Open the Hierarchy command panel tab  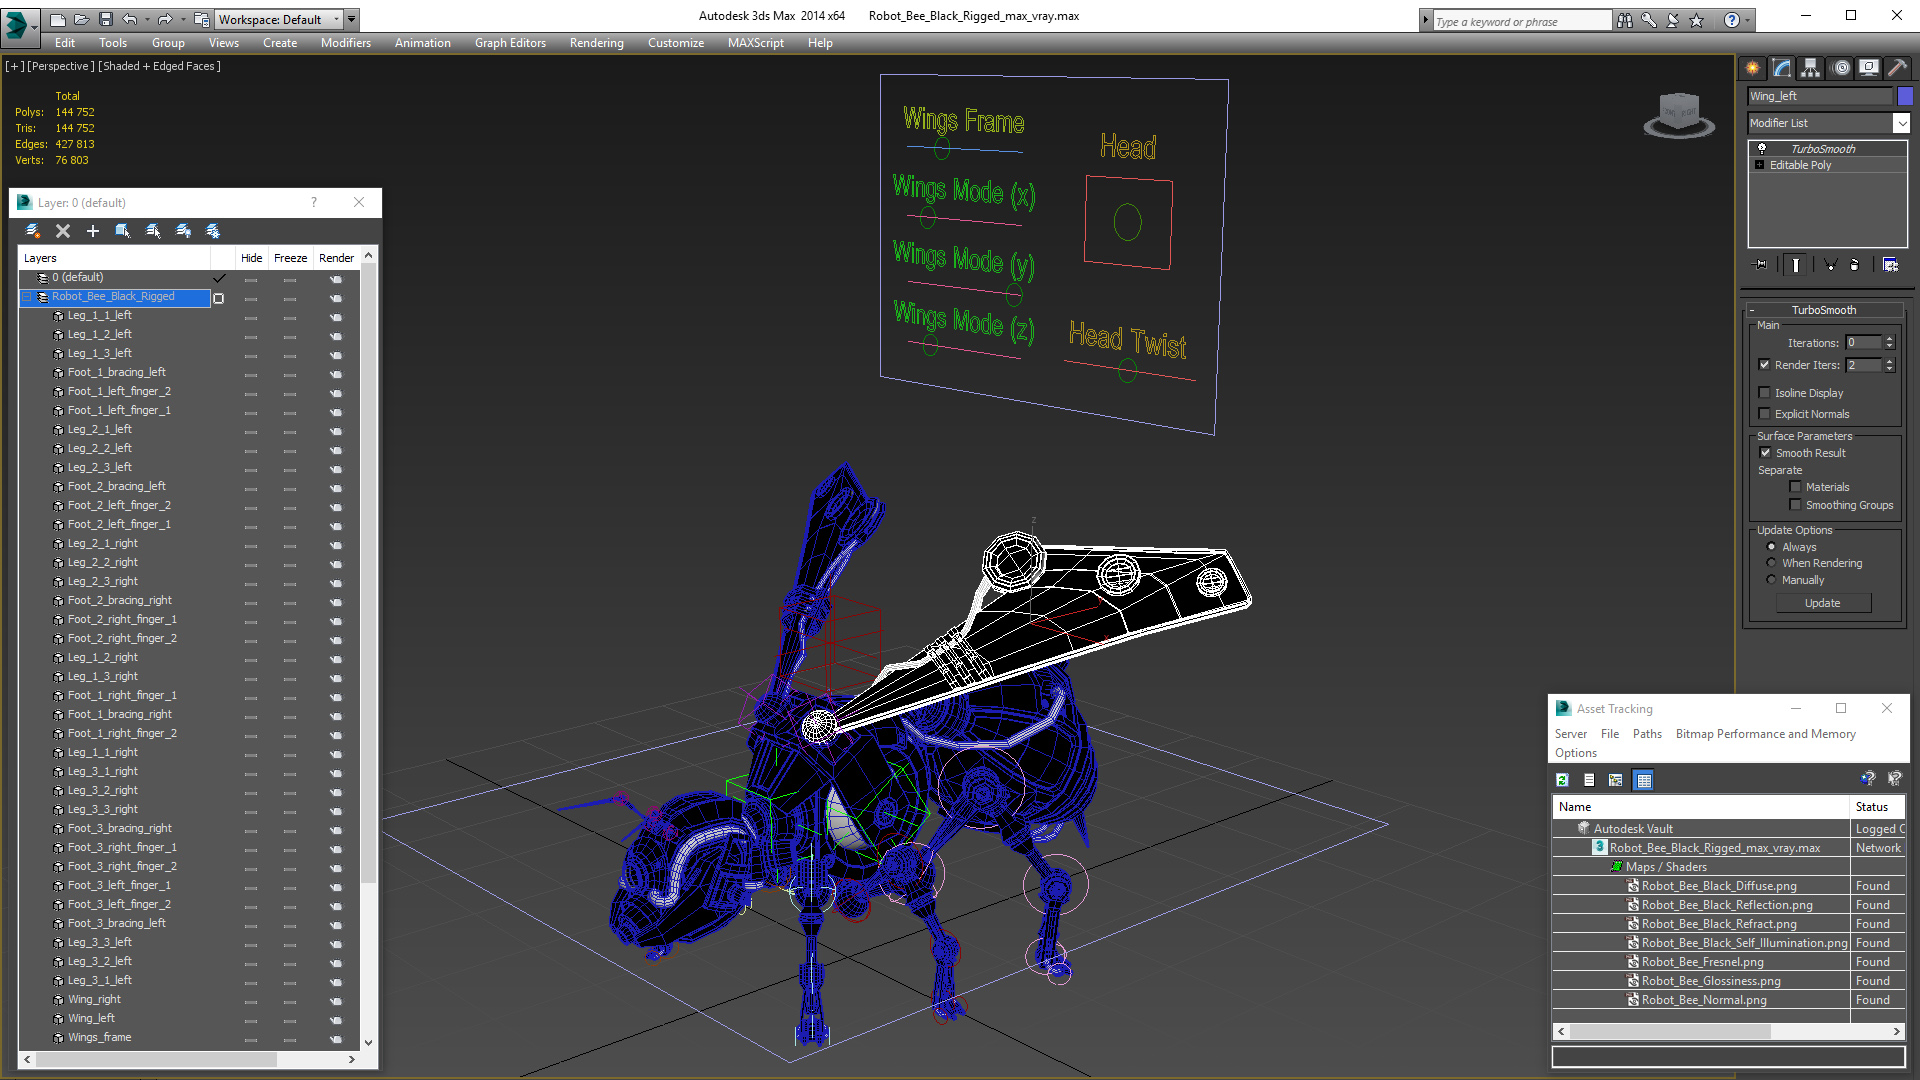coord(1811,68)
